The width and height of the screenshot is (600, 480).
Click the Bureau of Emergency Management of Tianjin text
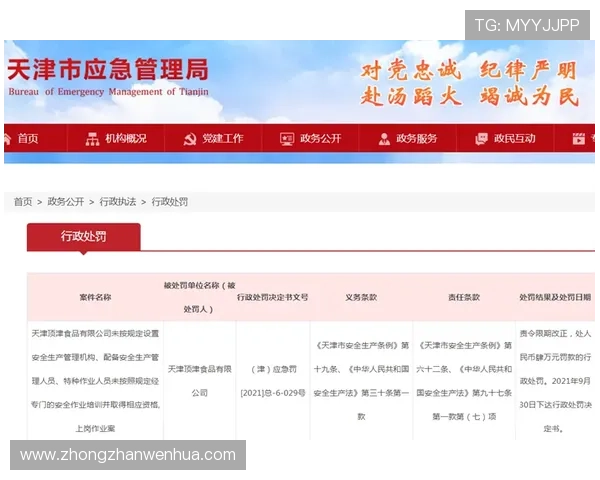click(108, 92)
